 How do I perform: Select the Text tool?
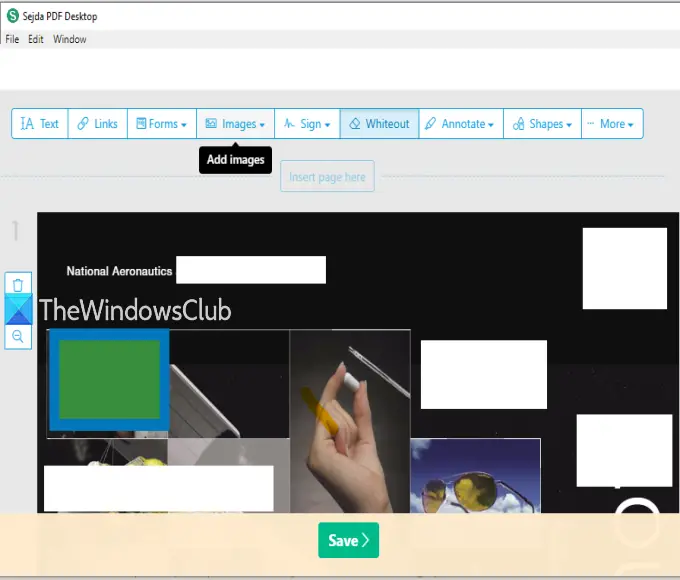40,124
